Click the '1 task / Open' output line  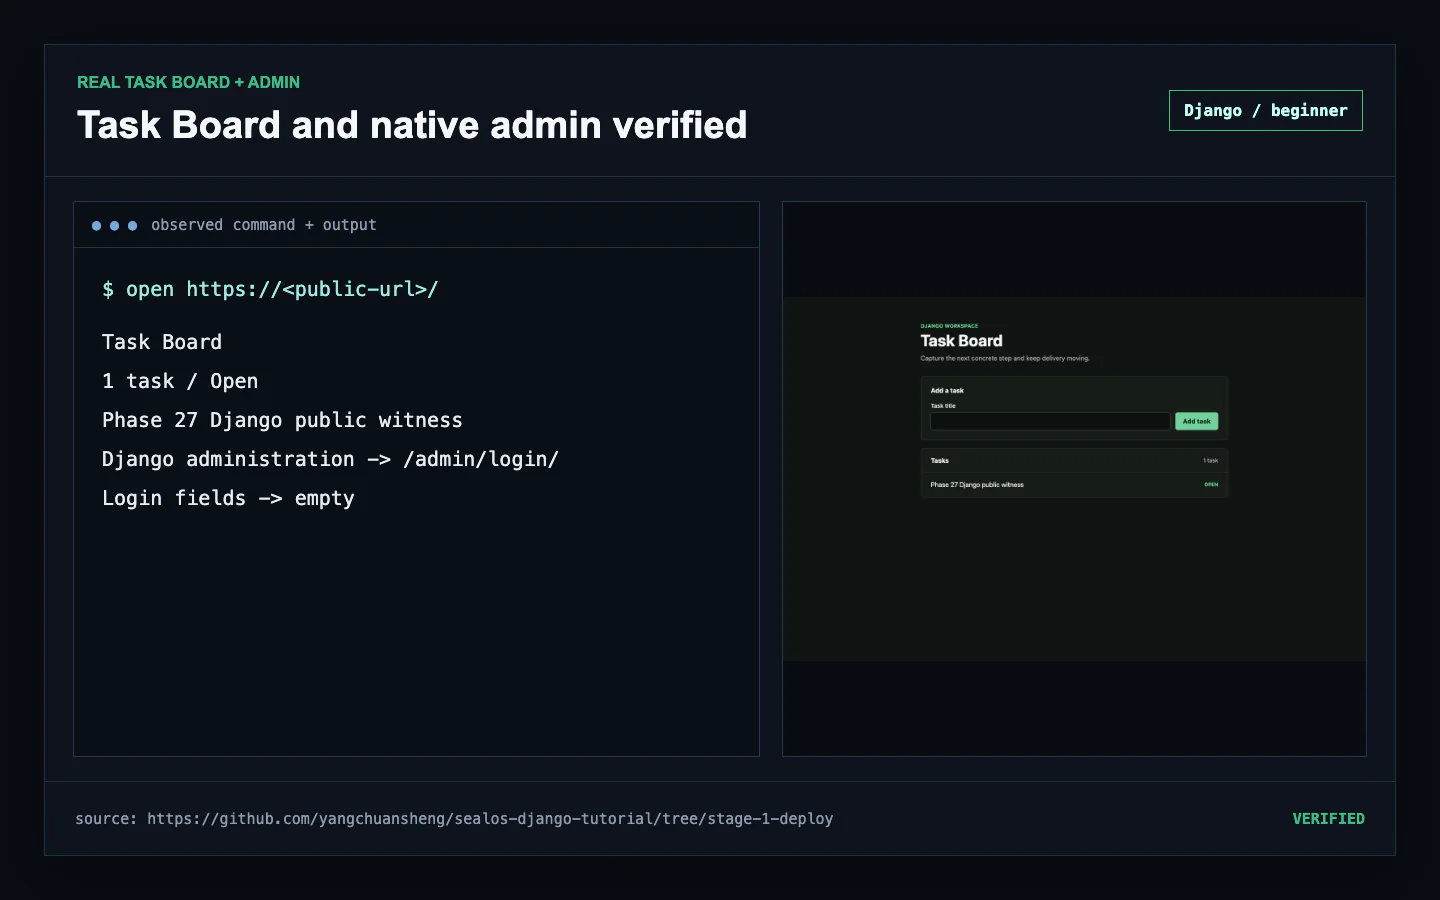180,381
